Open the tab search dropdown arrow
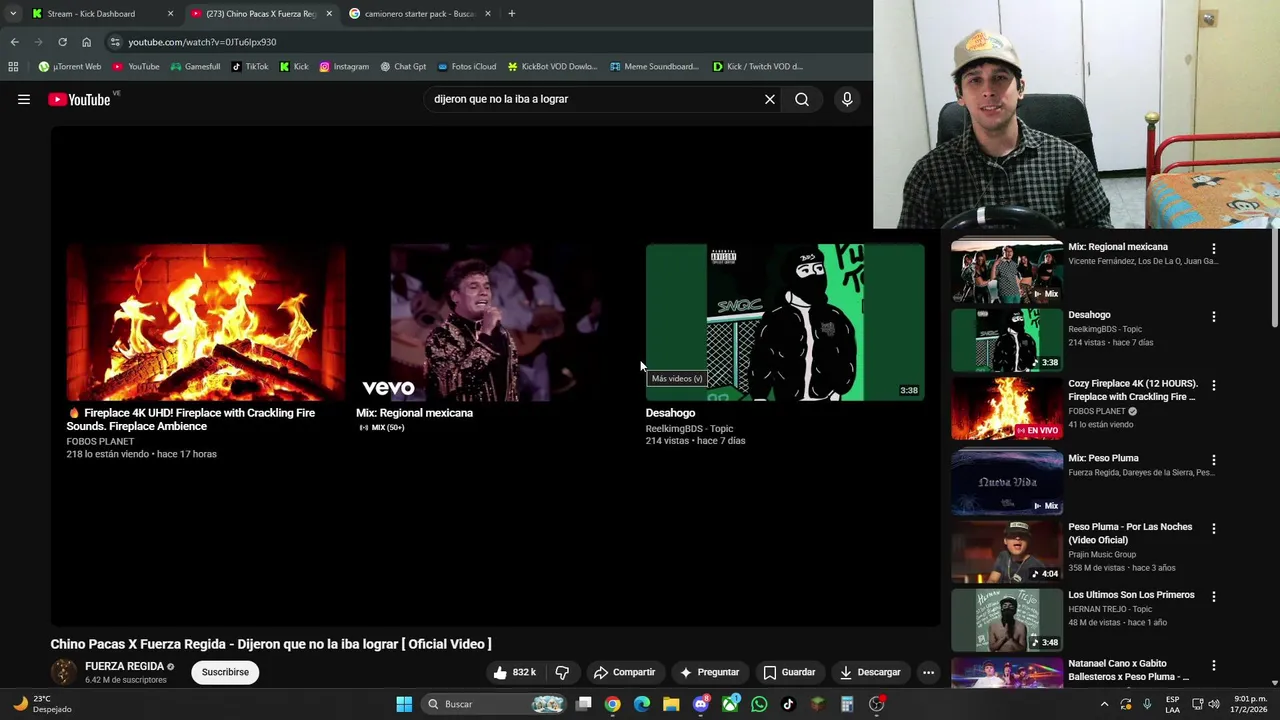This screenshot has width=1280, height=720. pyautogui.click(x=12, y=14)
